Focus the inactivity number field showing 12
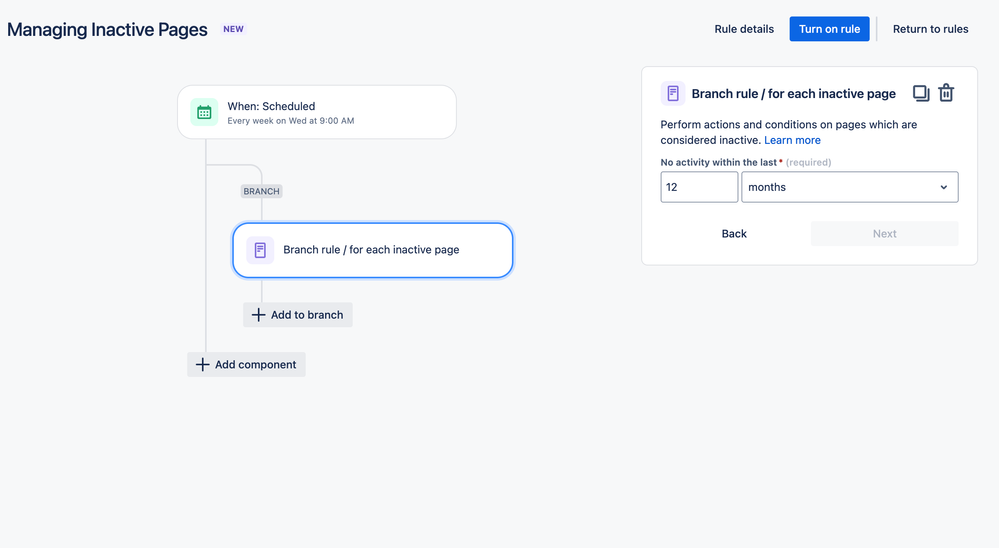Screen dimensions: 999x548 699,187
